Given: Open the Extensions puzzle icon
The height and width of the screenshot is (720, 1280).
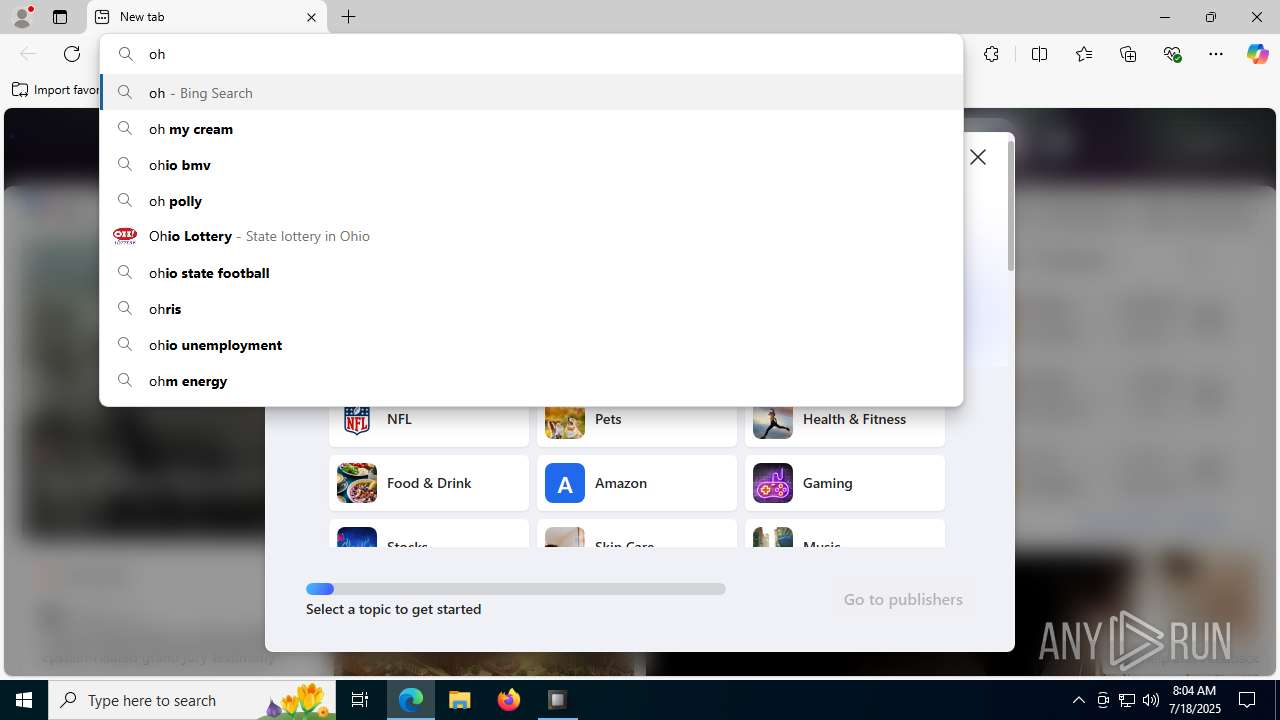Looking at the screenshot, I should click(991, 54).
